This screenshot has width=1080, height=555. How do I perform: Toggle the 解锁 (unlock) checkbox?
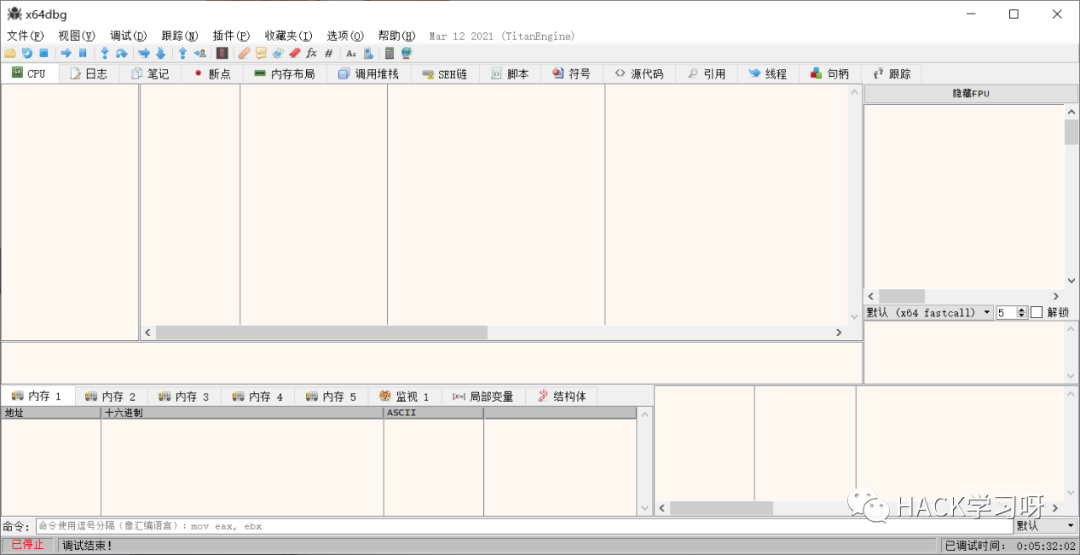click(x=1036, y=312)
